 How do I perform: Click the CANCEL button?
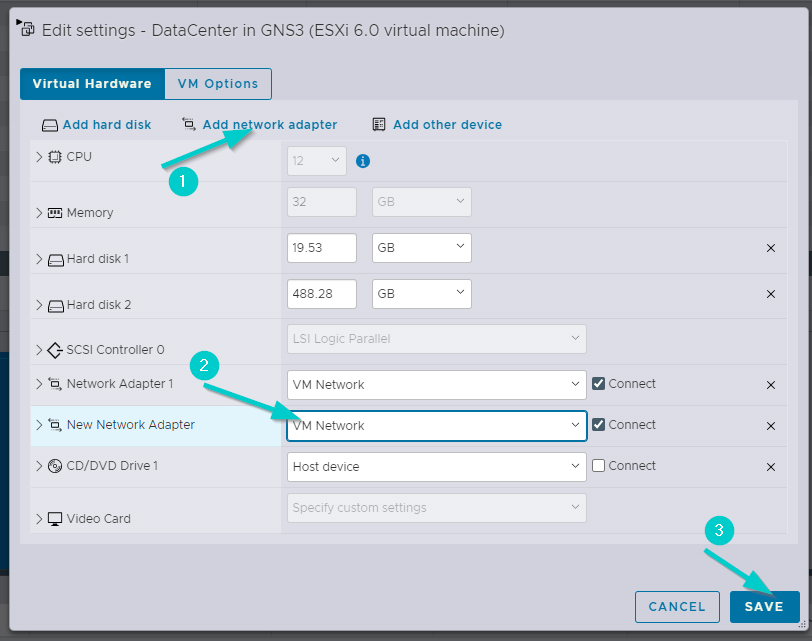point(677,606)
